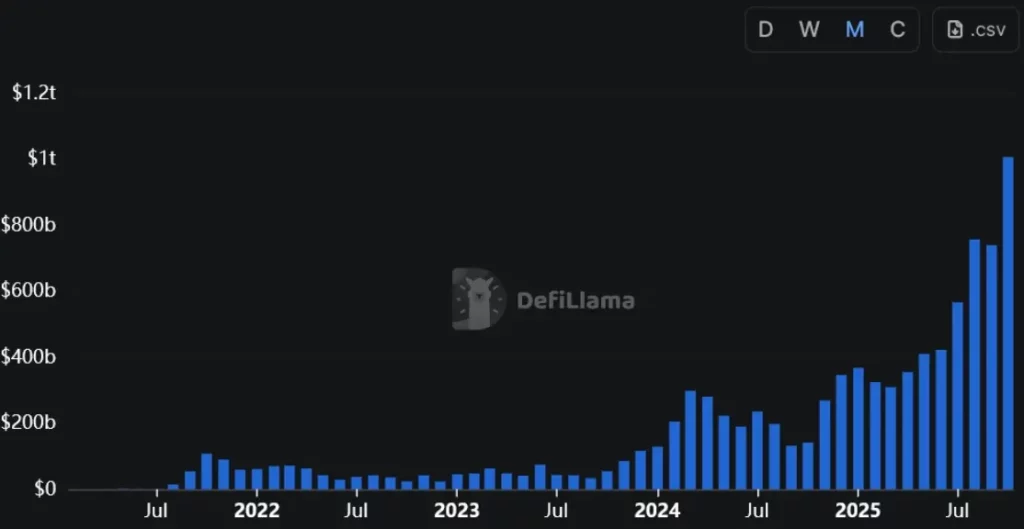Click the $200b axis label
The image size is (1024, 529).
(x=29, y=423)
